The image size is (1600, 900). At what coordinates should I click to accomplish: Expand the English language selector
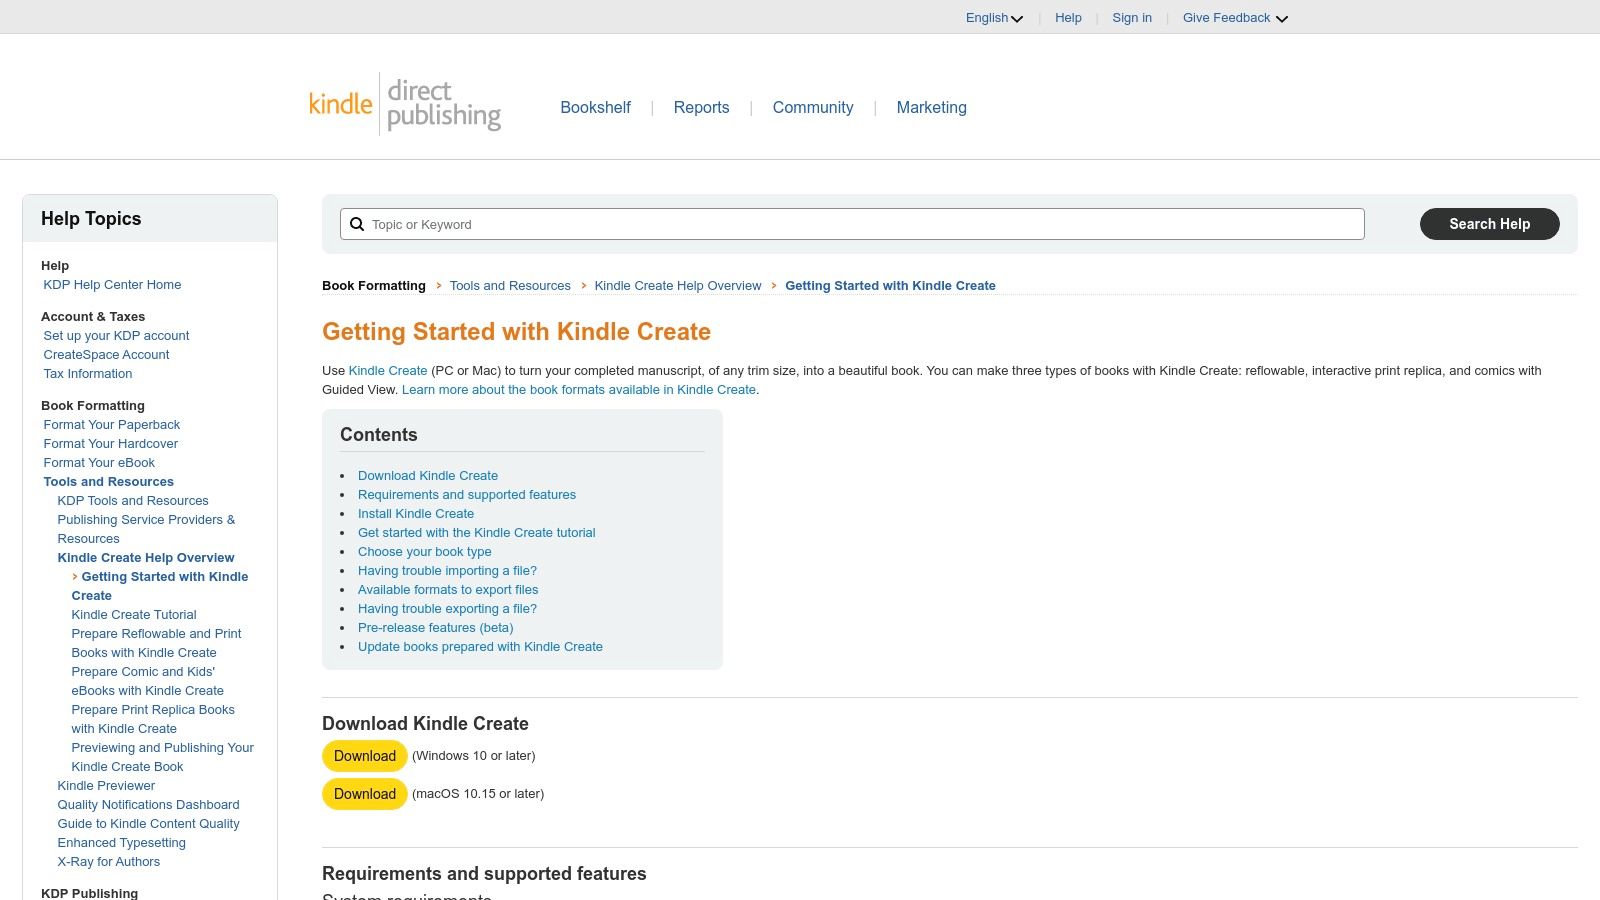click(x=993, y=17)
